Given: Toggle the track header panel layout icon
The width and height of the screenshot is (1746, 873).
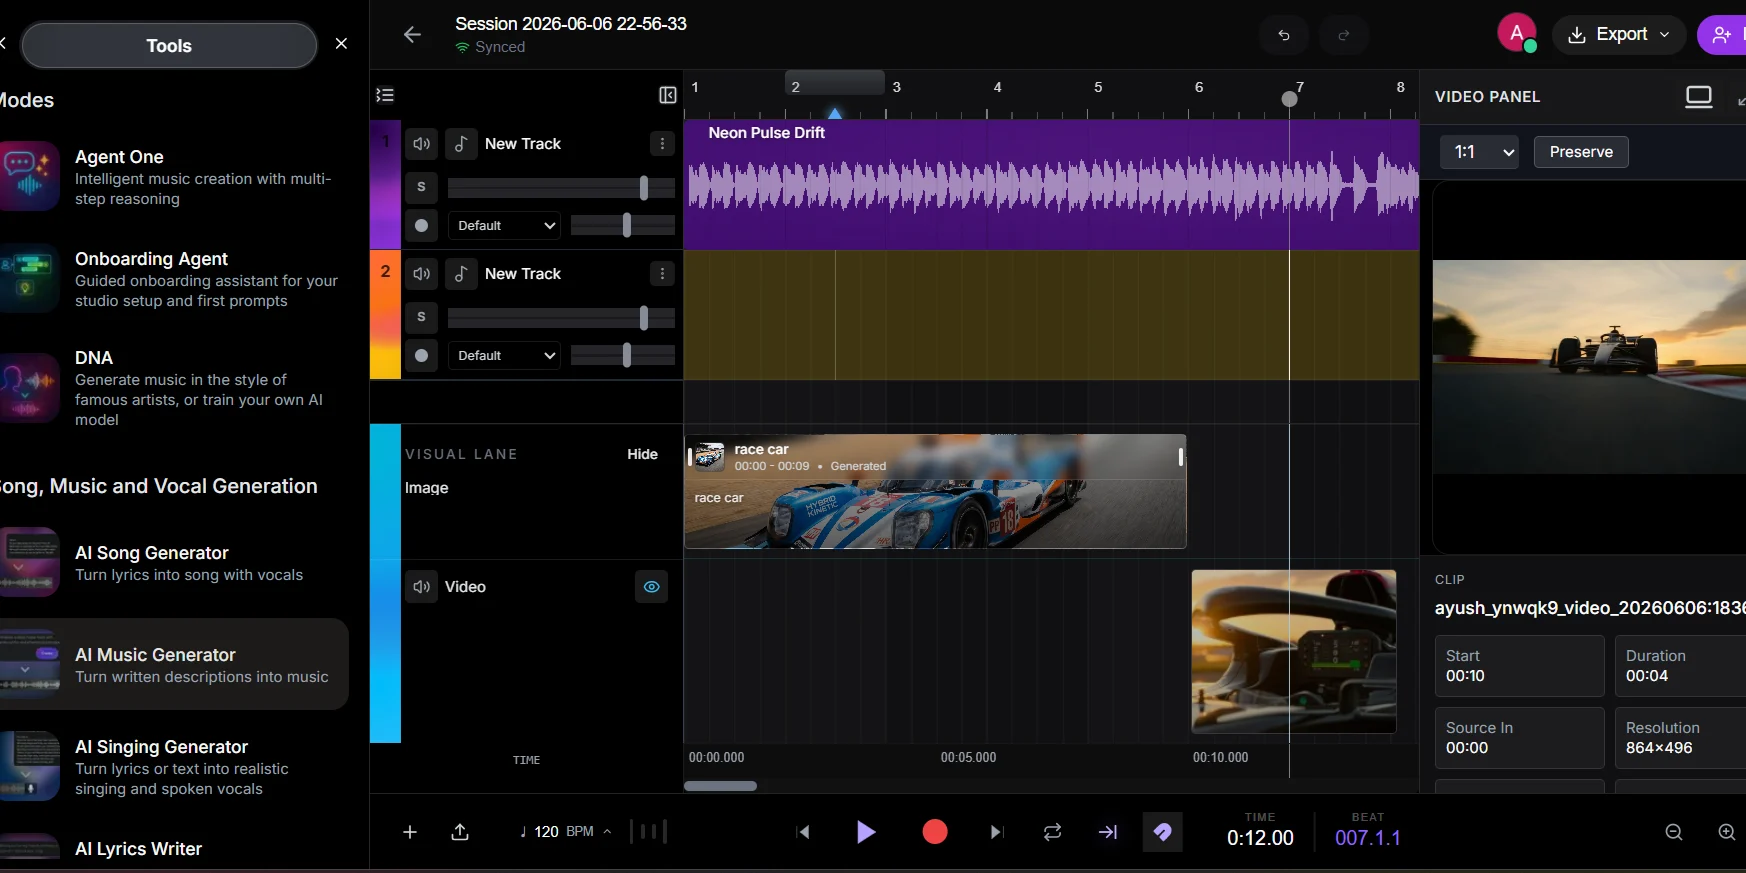Looking at the screenshot, I should pos(668,95).
